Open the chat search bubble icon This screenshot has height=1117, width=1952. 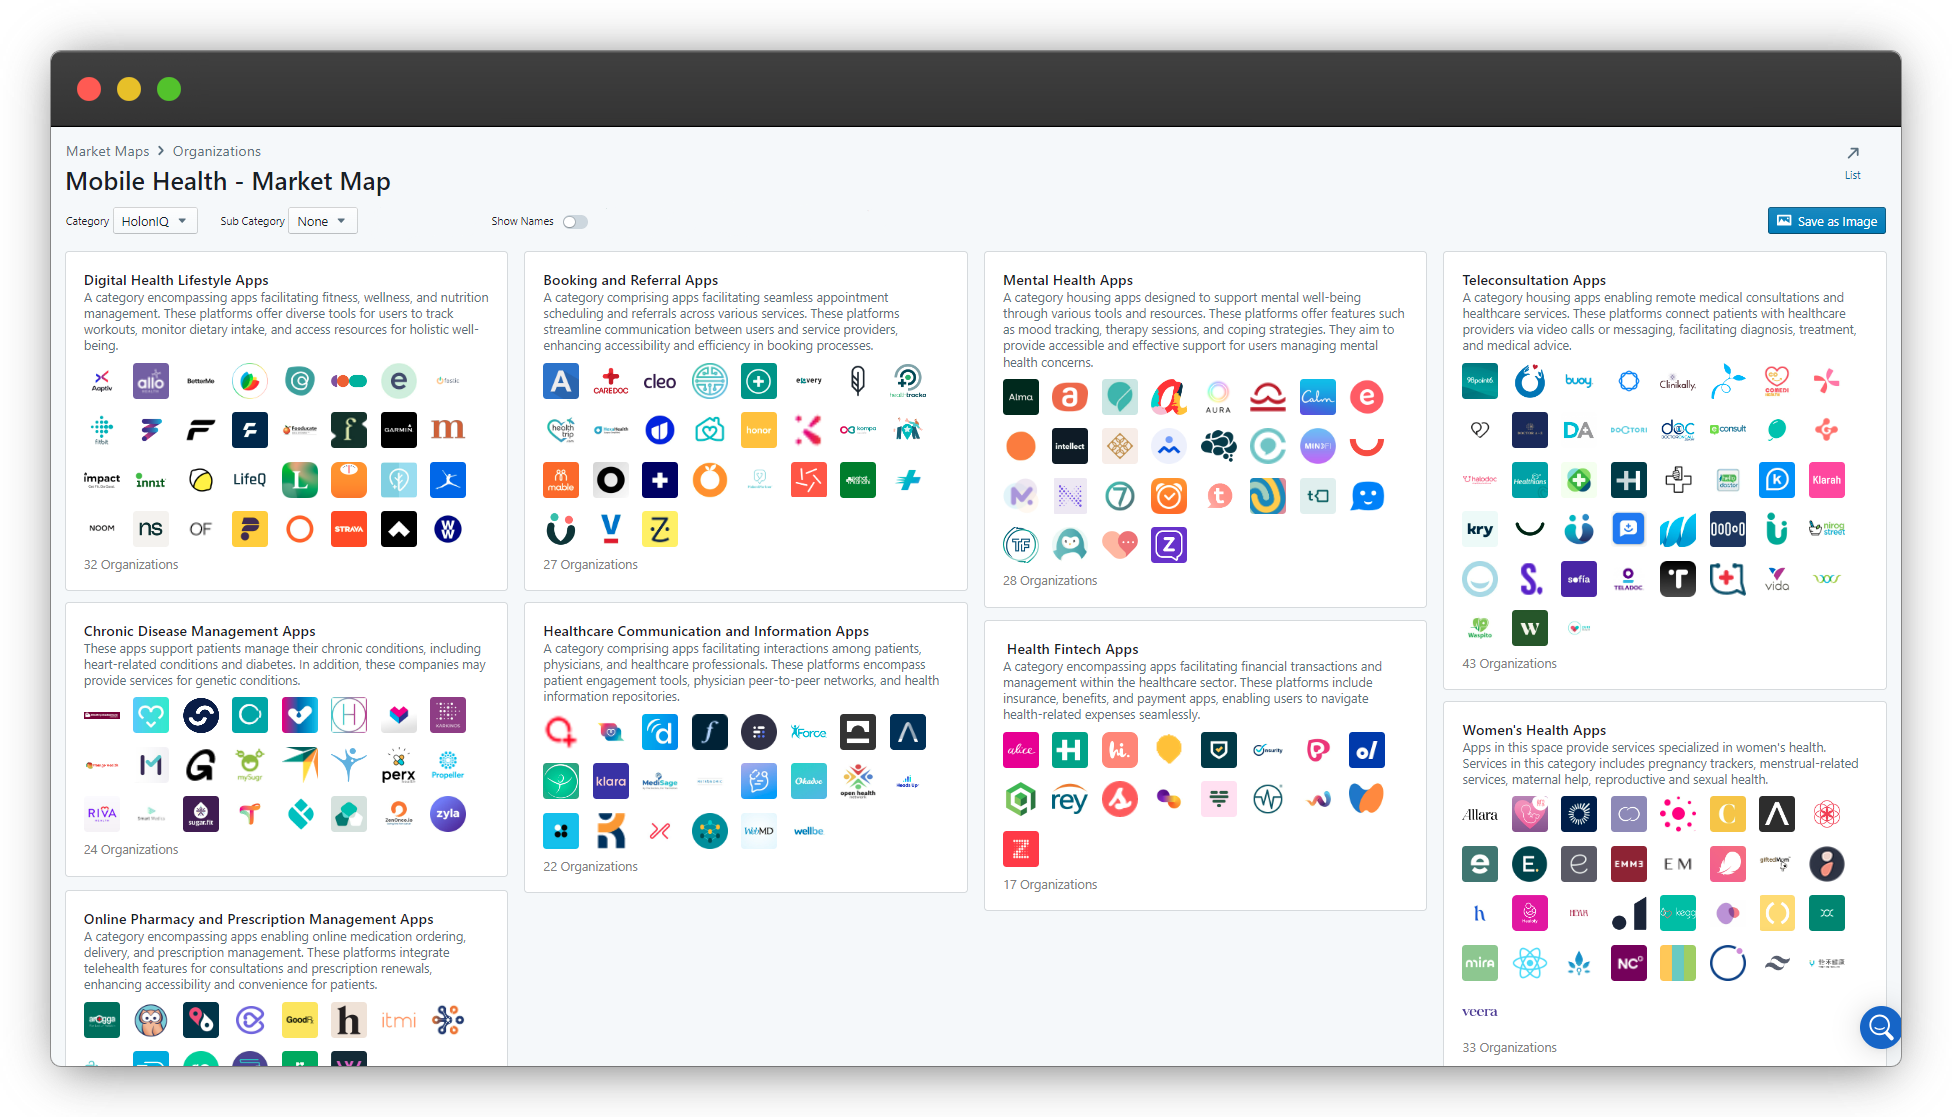[x=1879, y=1027]
